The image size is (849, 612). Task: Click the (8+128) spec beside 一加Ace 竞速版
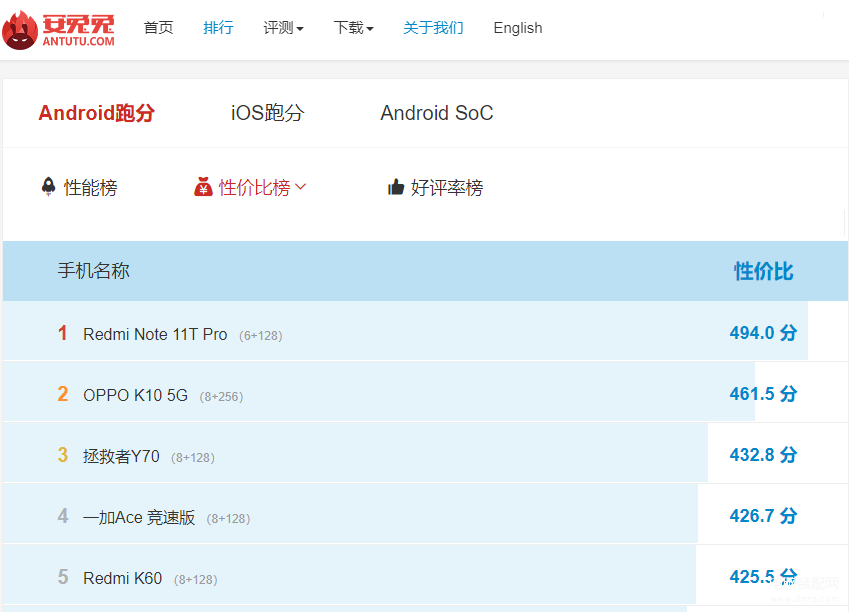228,519
